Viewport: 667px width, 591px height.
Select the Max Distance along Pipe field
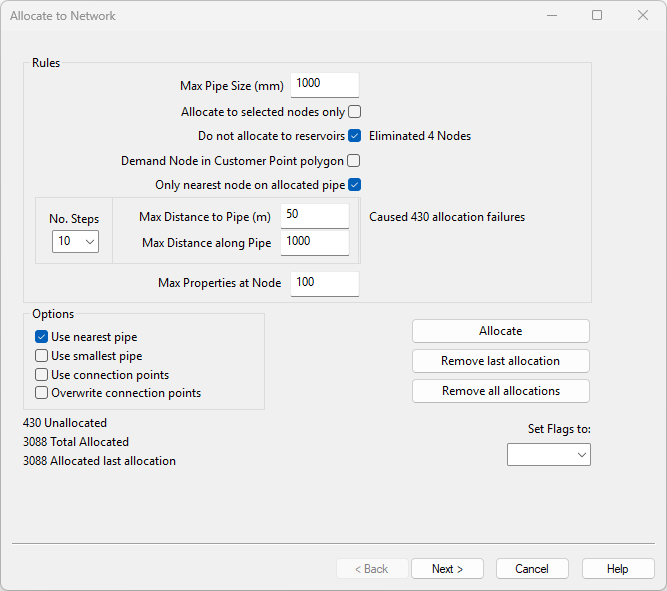coord(315,242)
